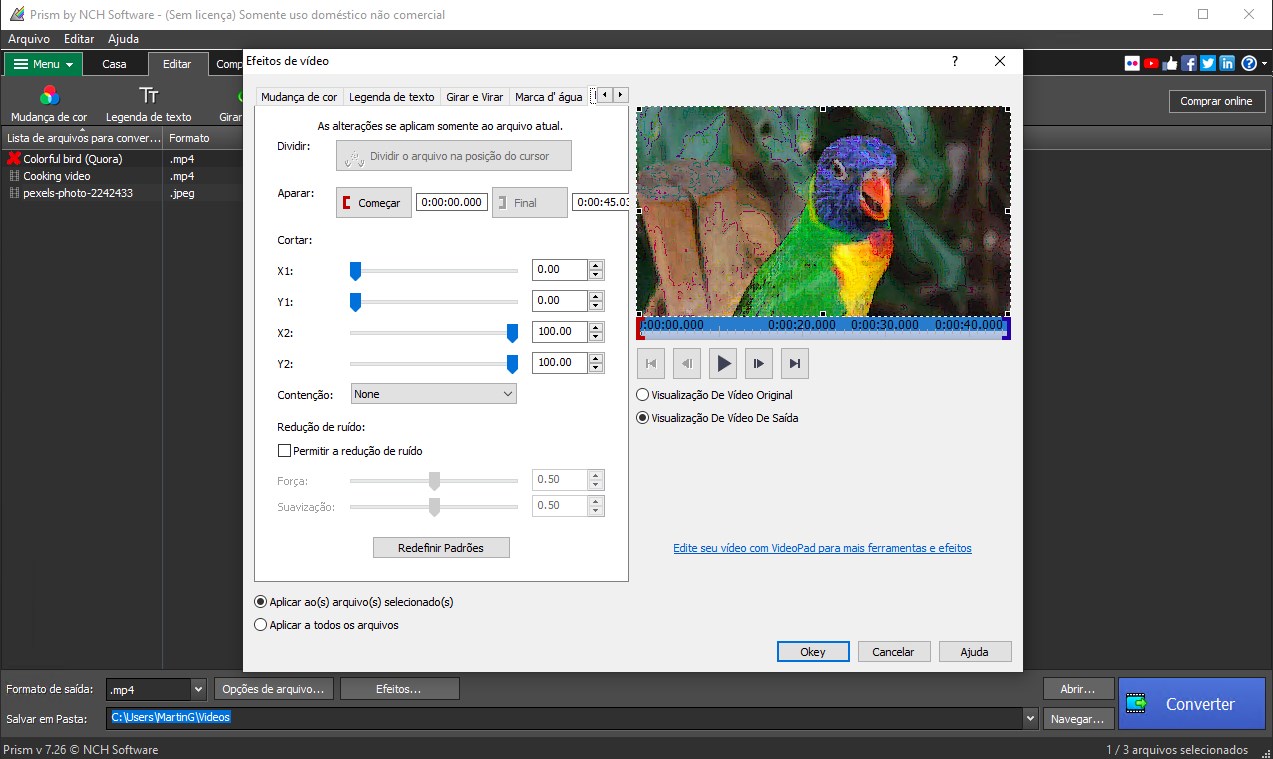Image resolution: width=1273 pixels, height=759 pixels.
Task: Choose Aplicar a todos os arquivos
Action: 262,625
